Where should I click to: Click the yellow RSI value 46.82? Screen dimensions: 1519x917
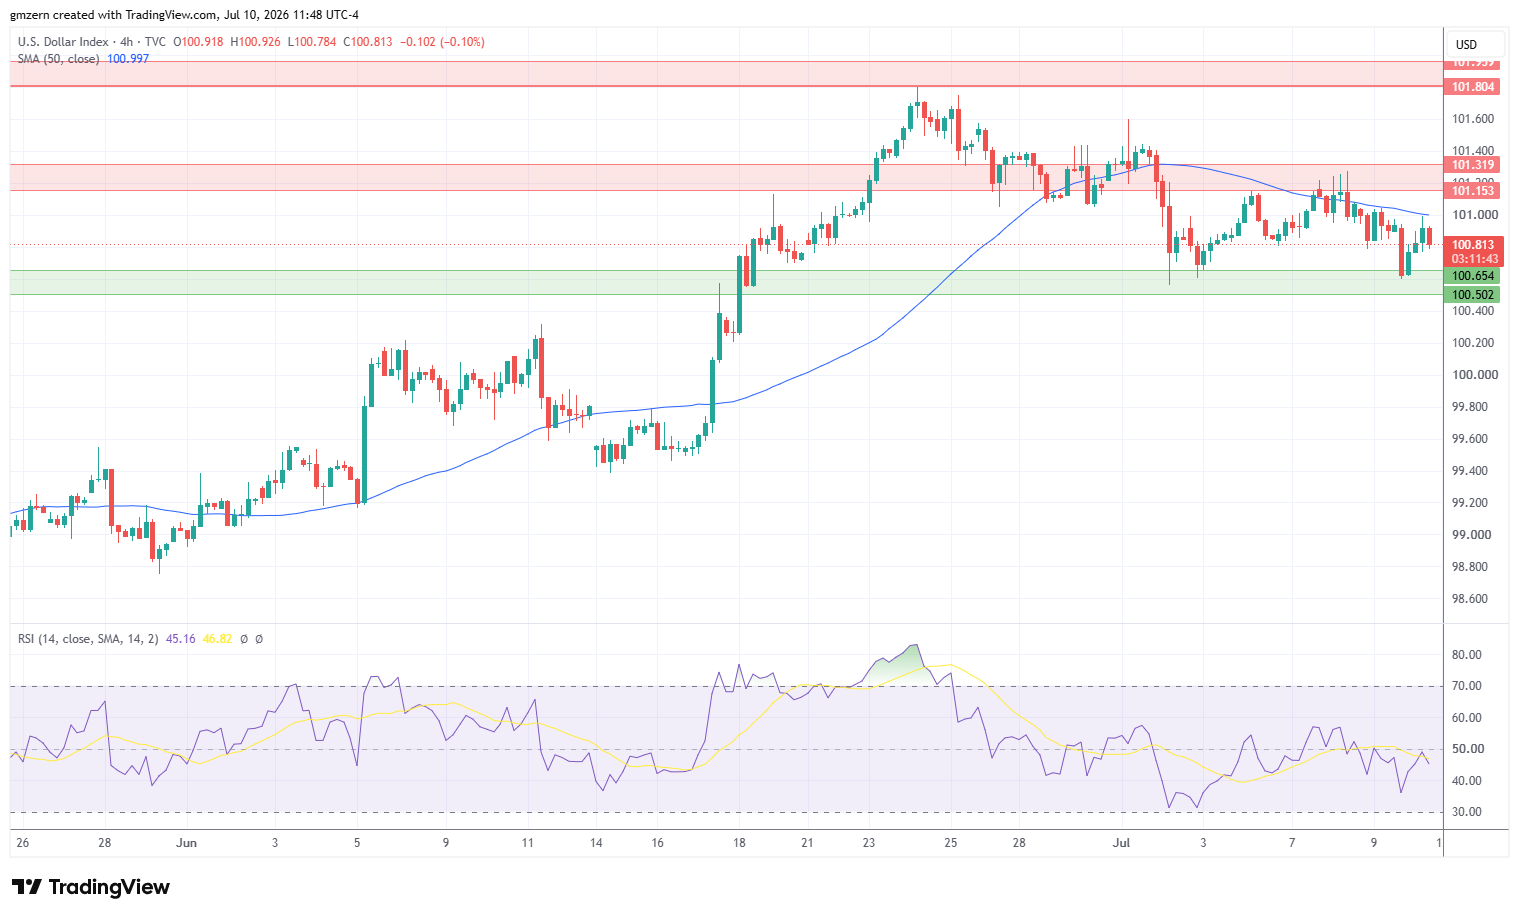coord(217,639)
